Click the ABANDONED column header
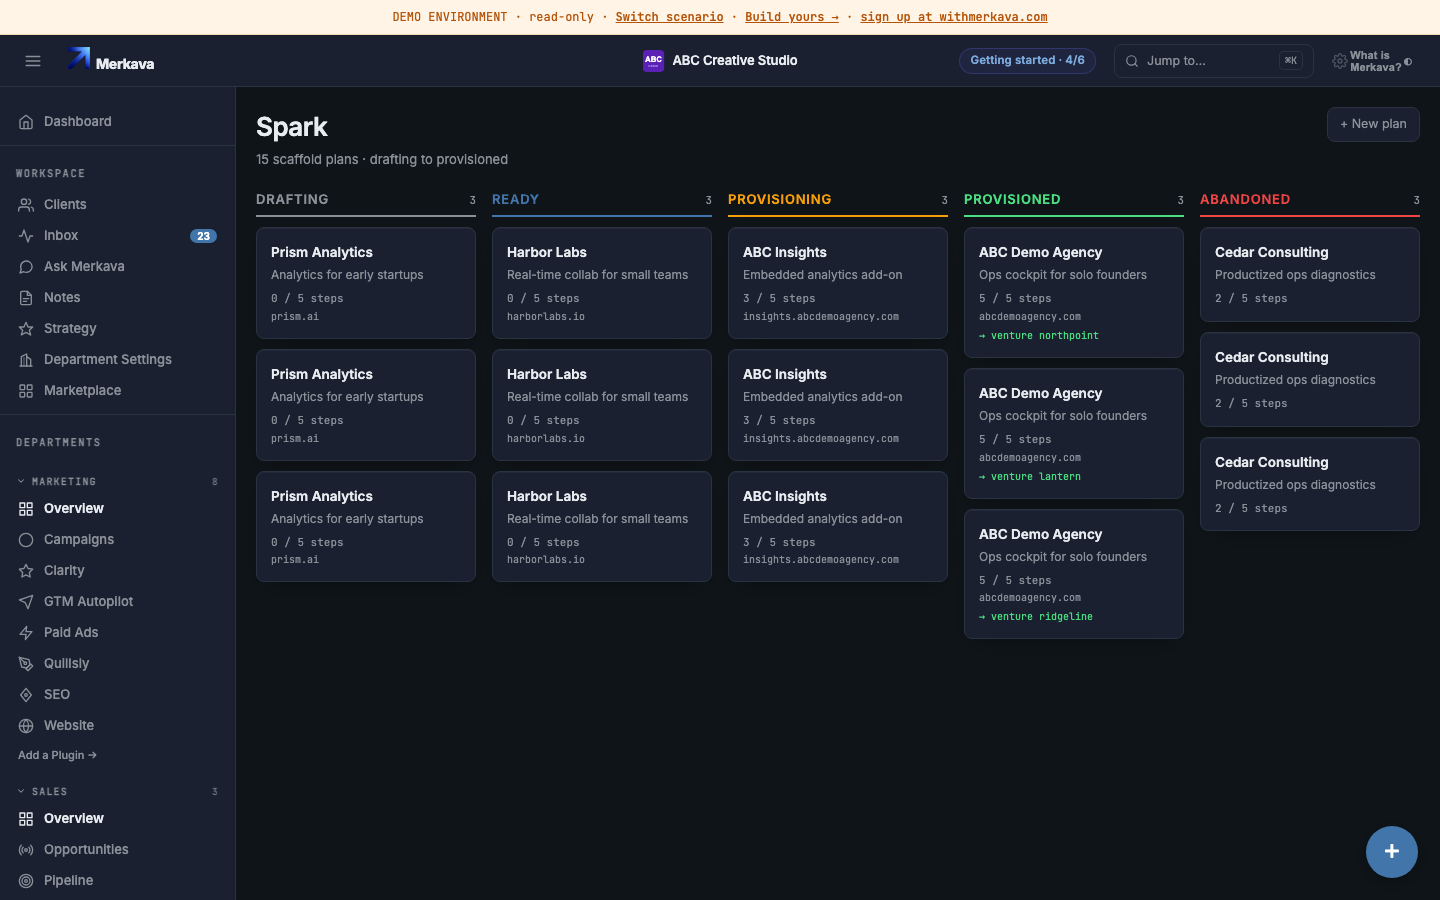The width and height of the screenshot is (1440, 900). (x=1310, y=201)
